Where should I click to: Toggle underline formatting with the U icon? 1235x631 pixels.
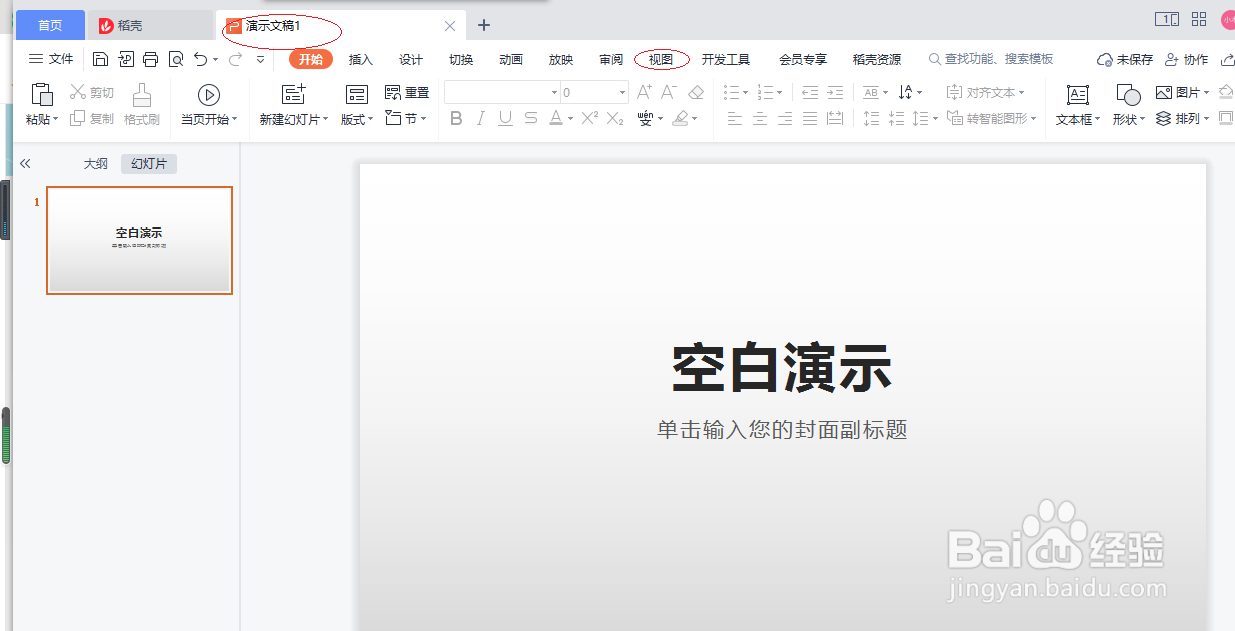(504, 118)
